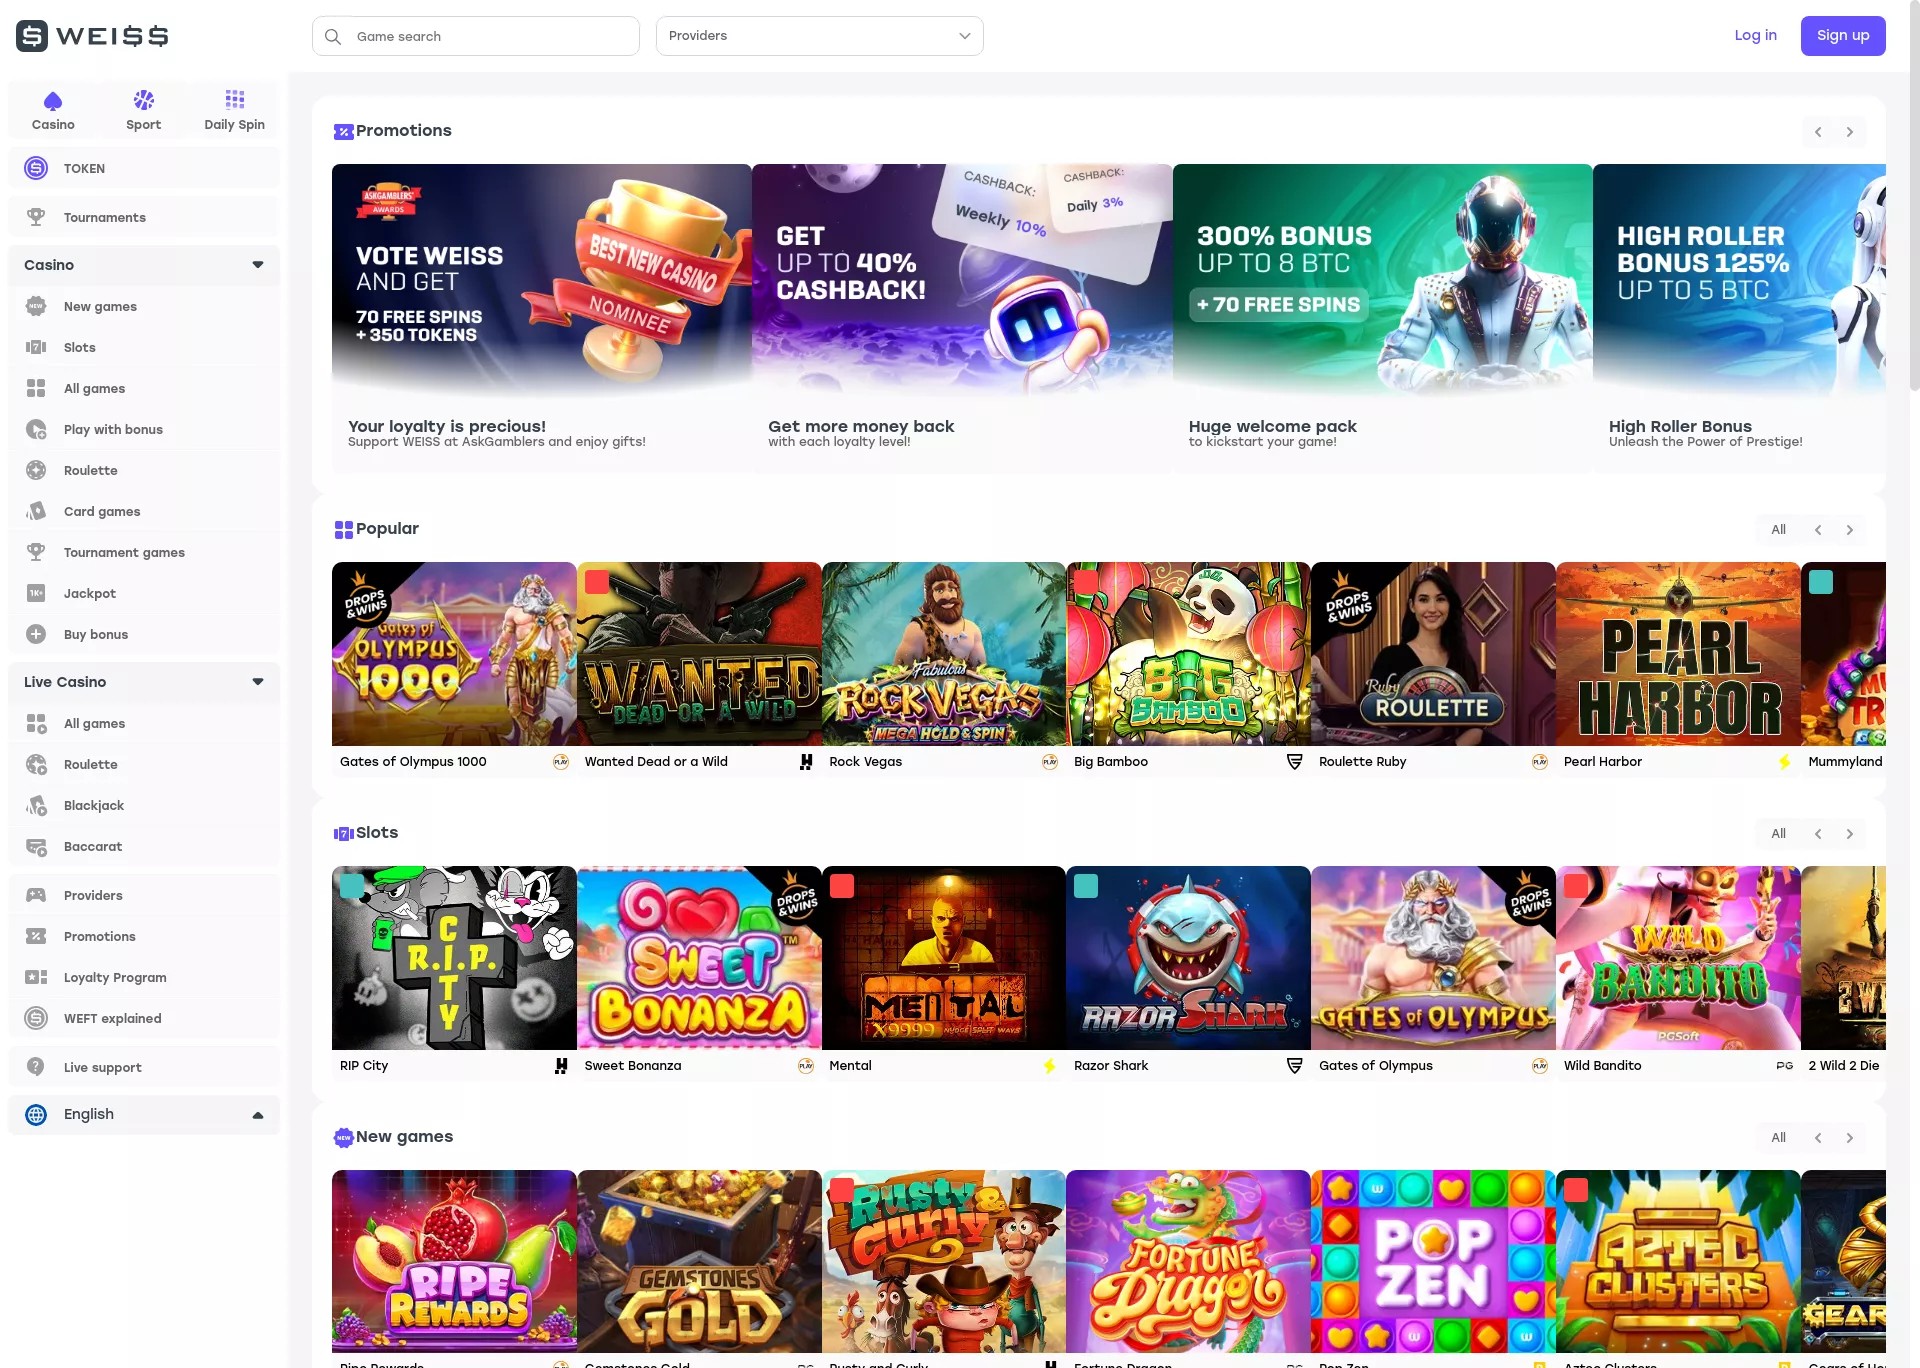Click the Card games icon

36,511
